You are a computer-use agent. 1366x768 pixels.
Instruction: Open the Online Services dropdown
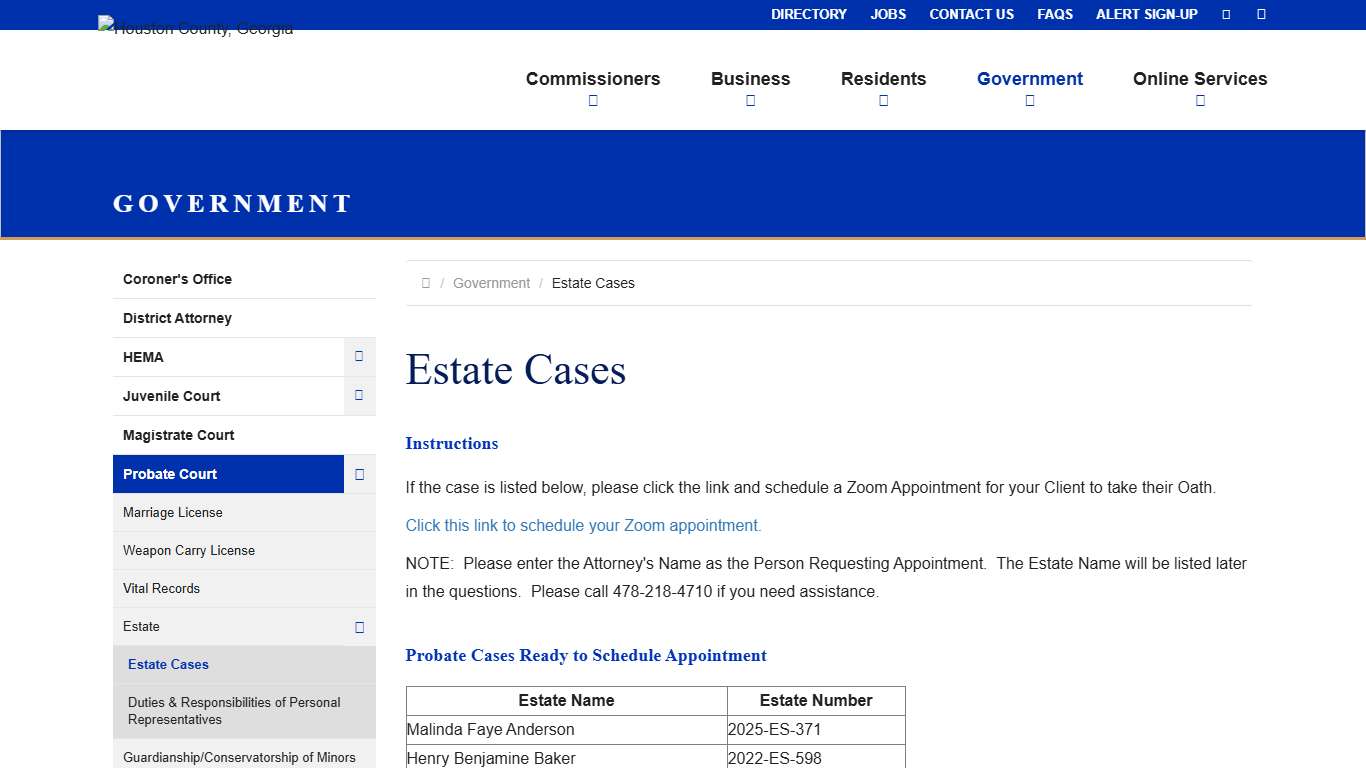pos(1200,88)
